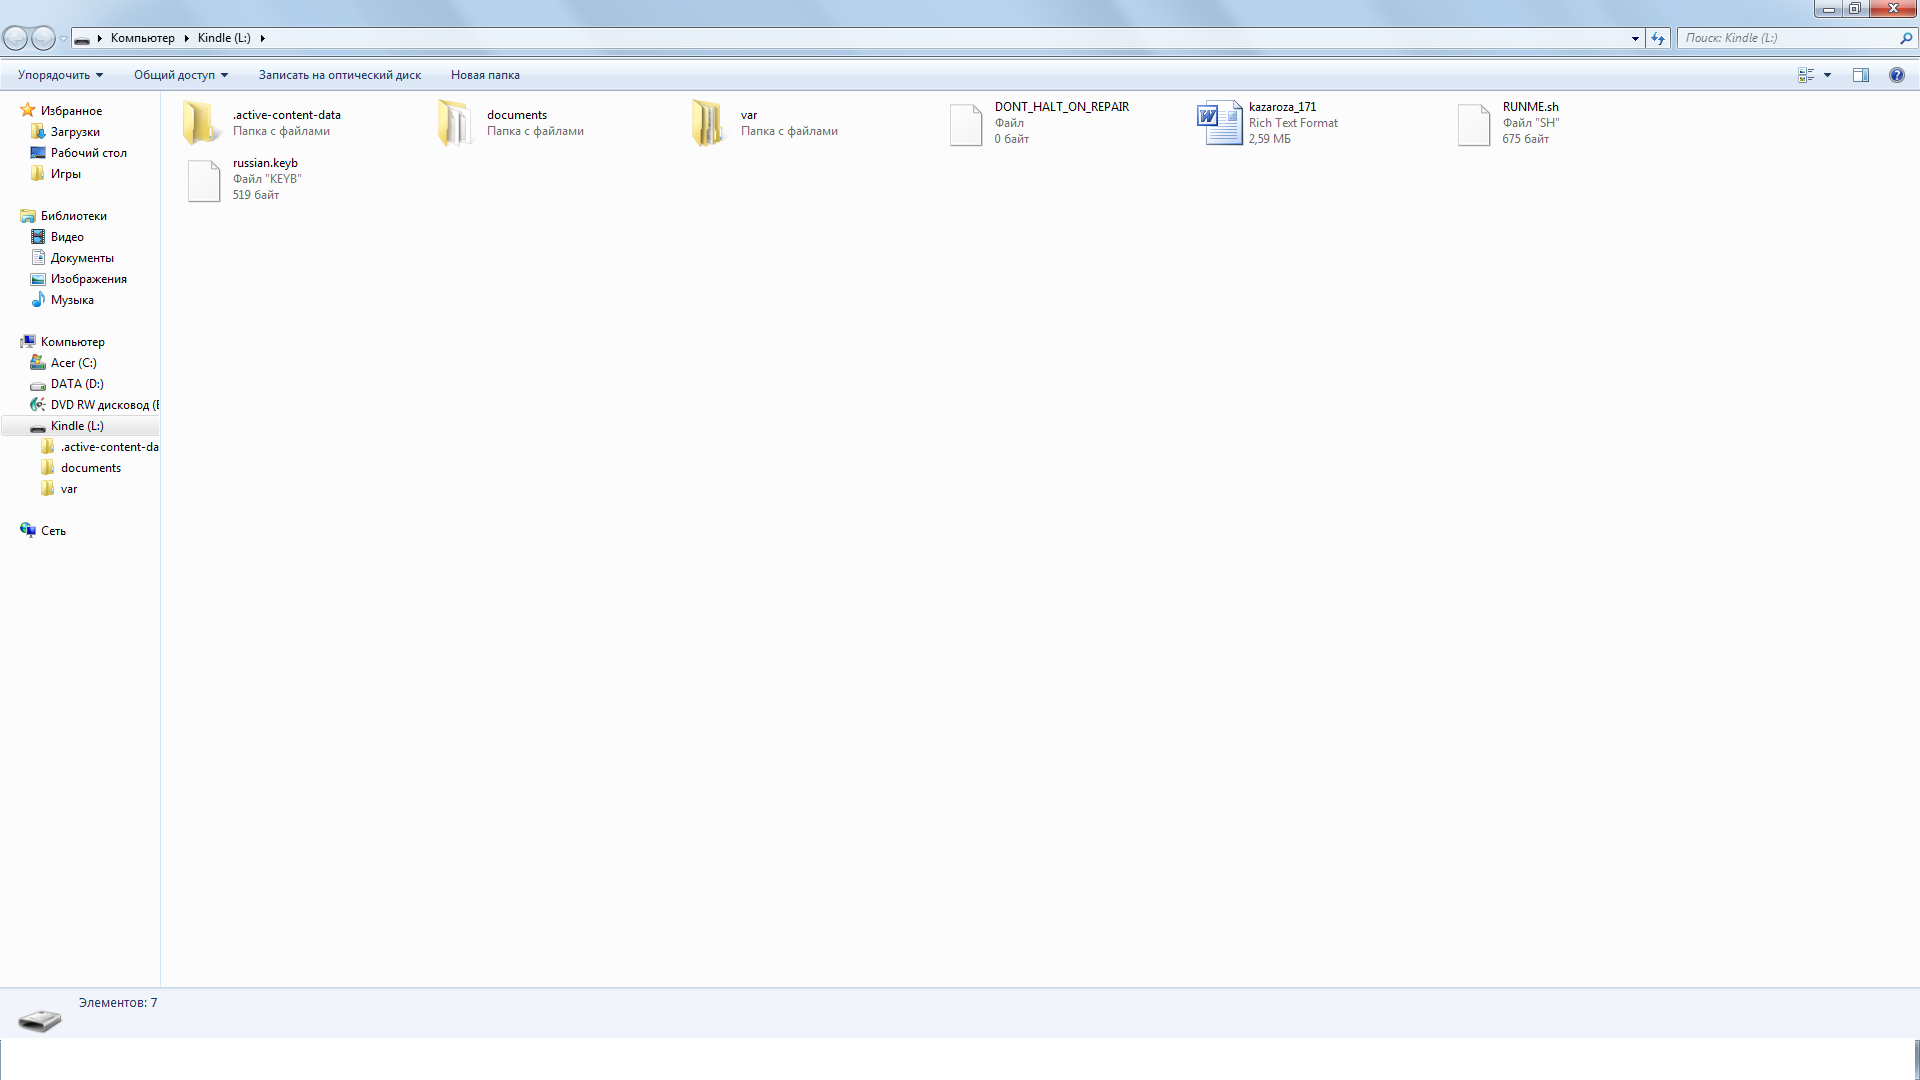Open the help icon
The width and height of the screenshot is (1920, 1080).
pyautogui.click(x=1896, y=75)
